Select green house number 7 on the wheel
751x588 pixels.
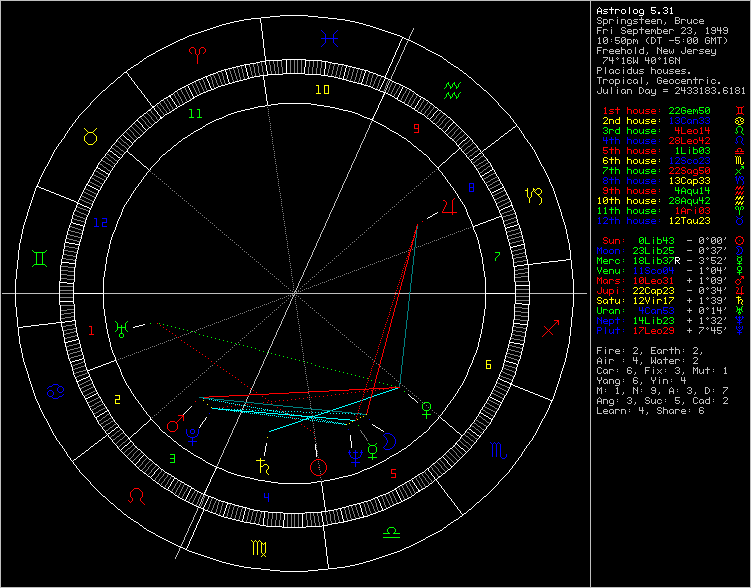tap(497, 257)
